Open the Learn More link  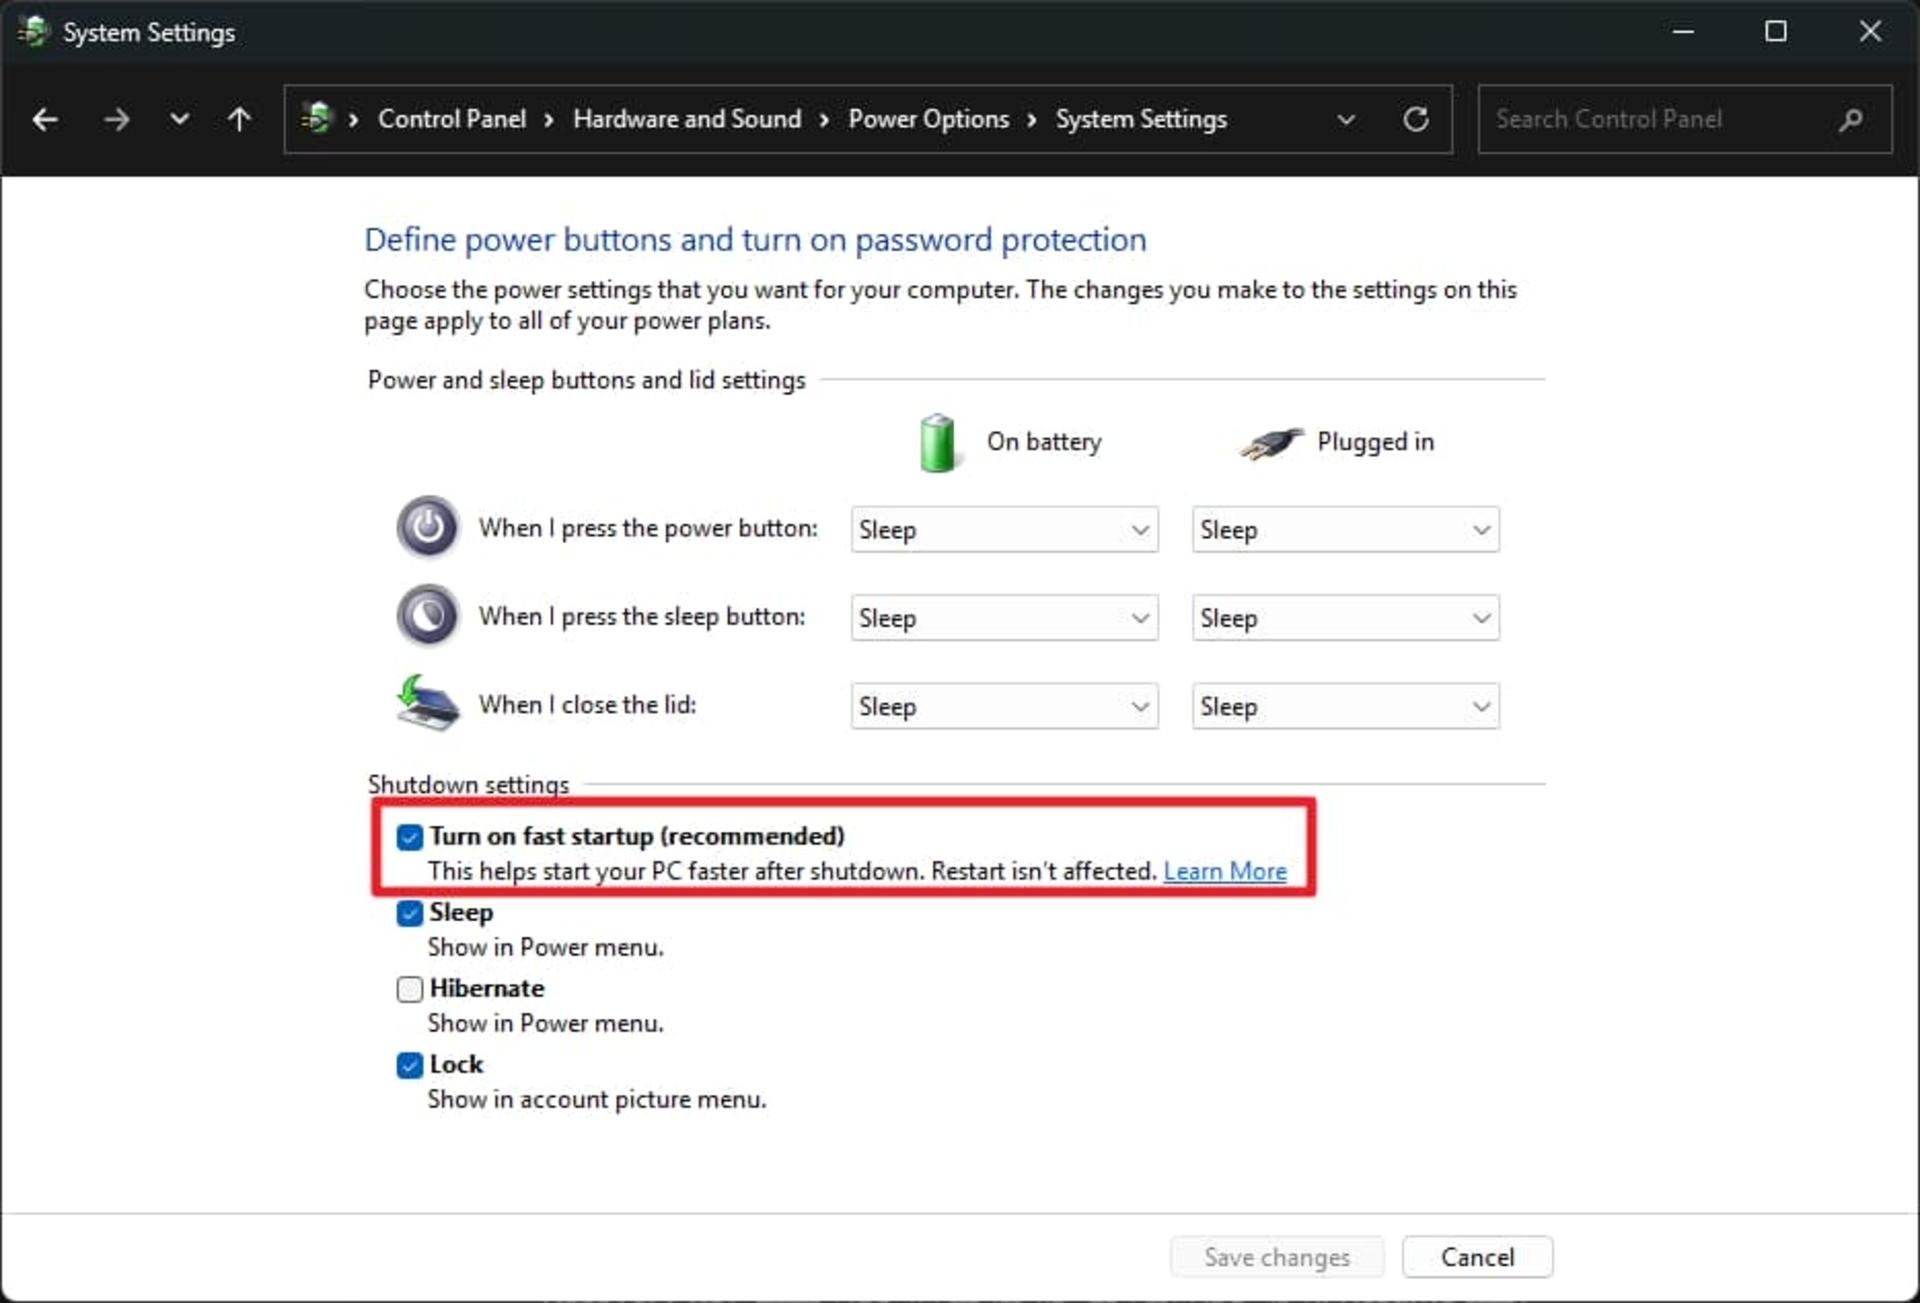pos(1225,871)
